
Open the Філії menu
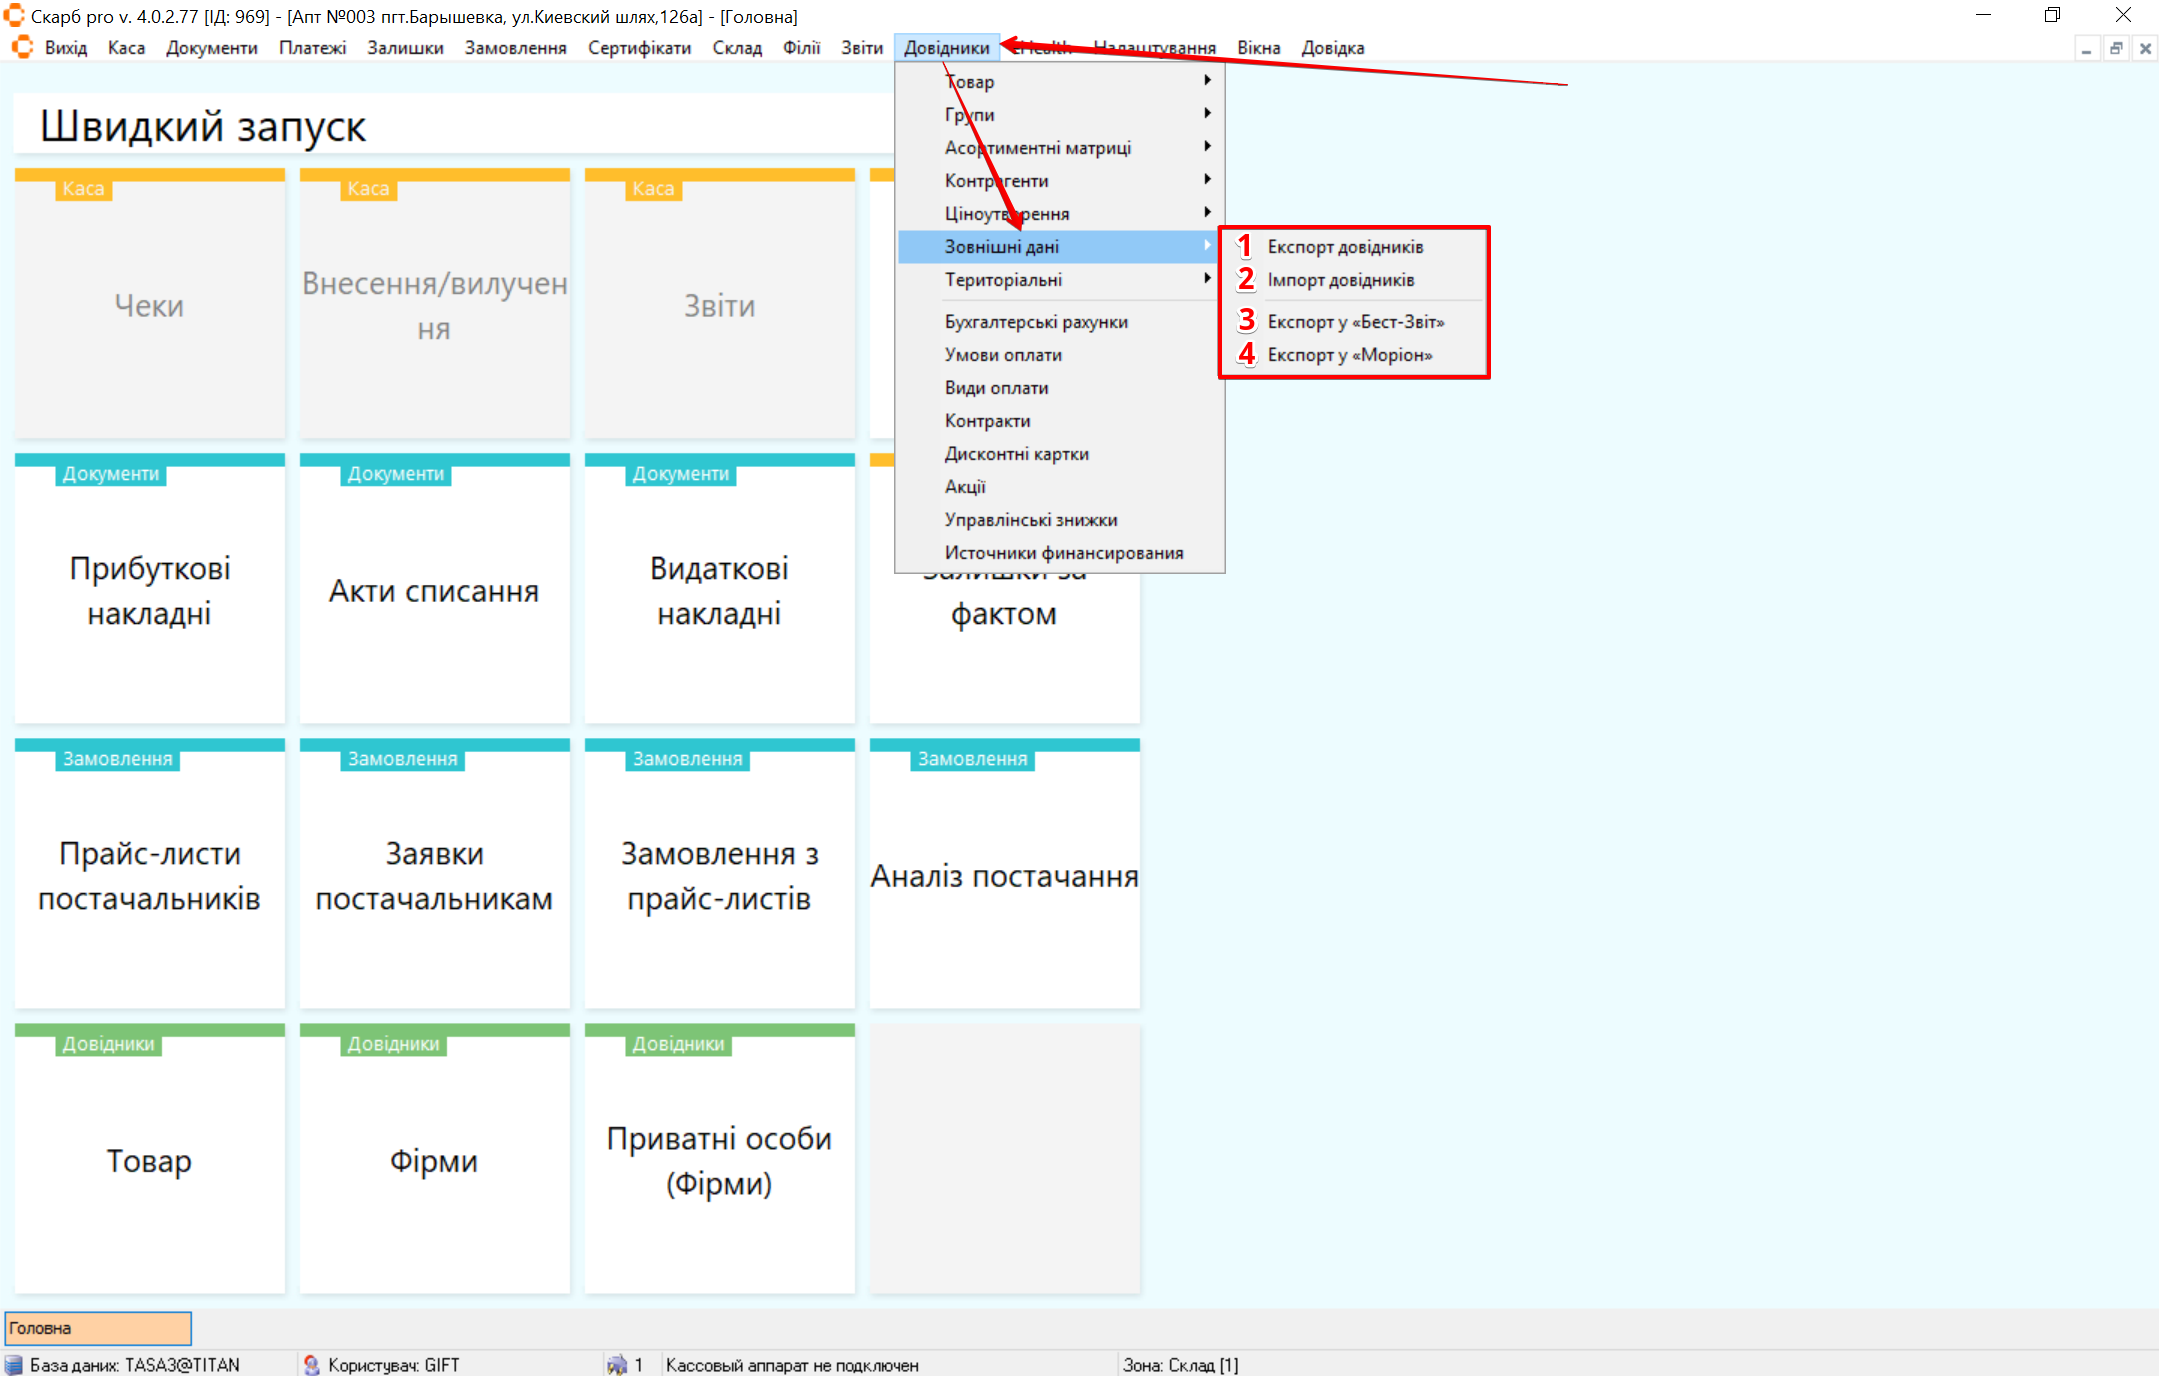click(801, 48)
